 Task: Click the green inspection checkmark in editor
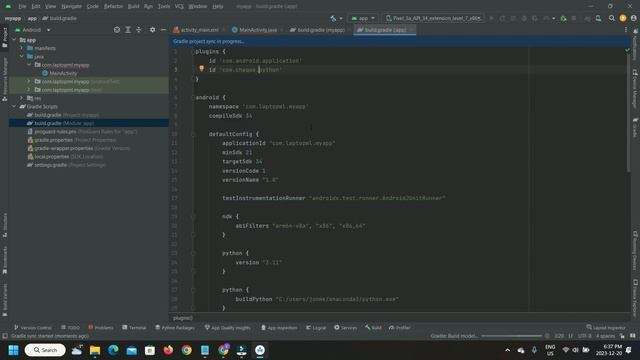click(x=627, y=50)
